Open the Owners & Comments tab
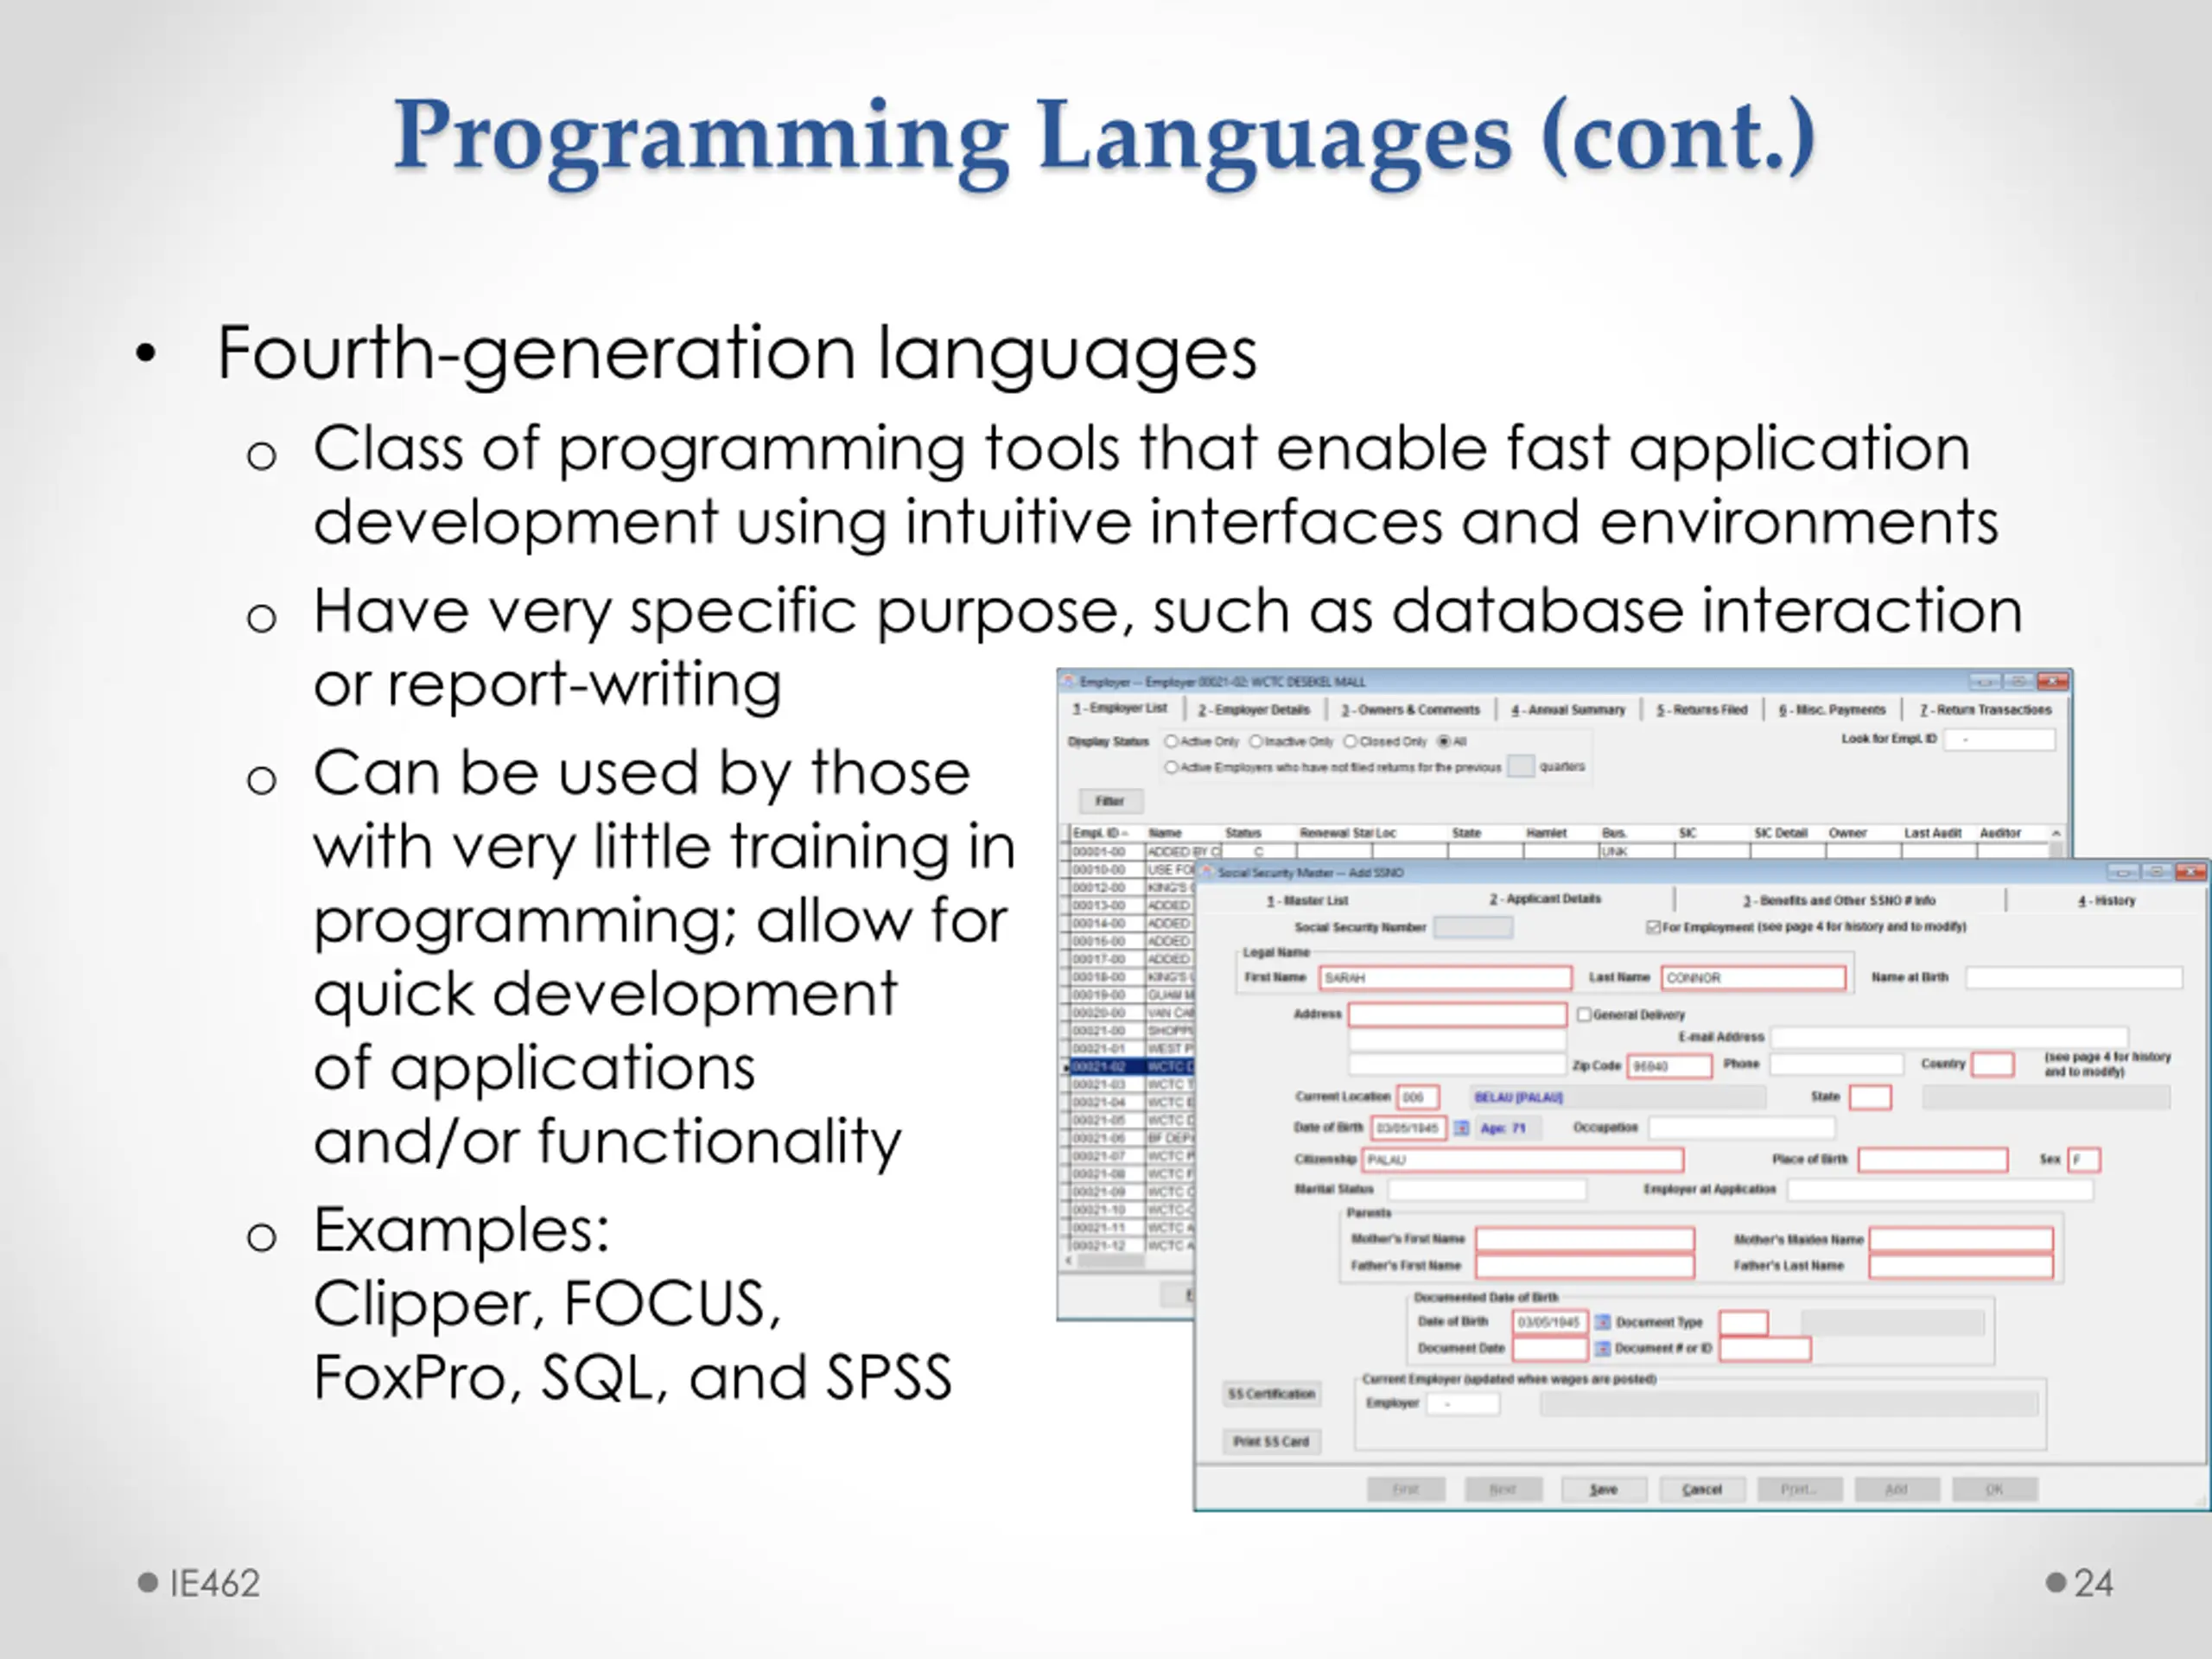This screenshot has width=2212, height=1659. [1410, 709]
